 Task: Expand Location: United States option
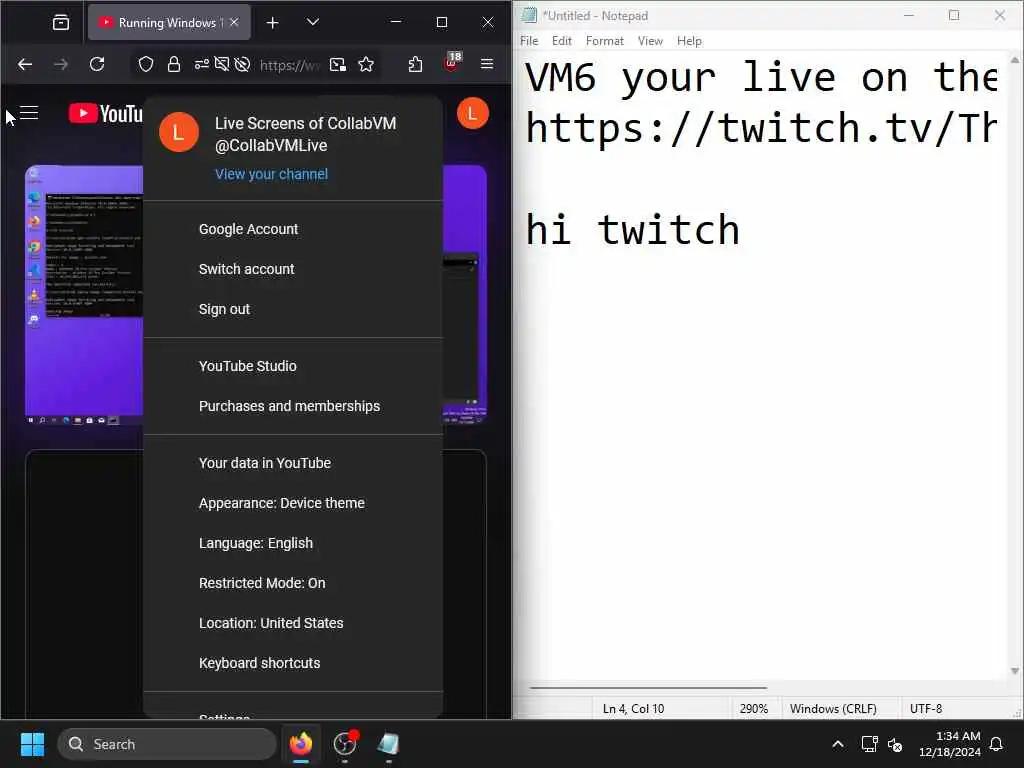point(293,623)
